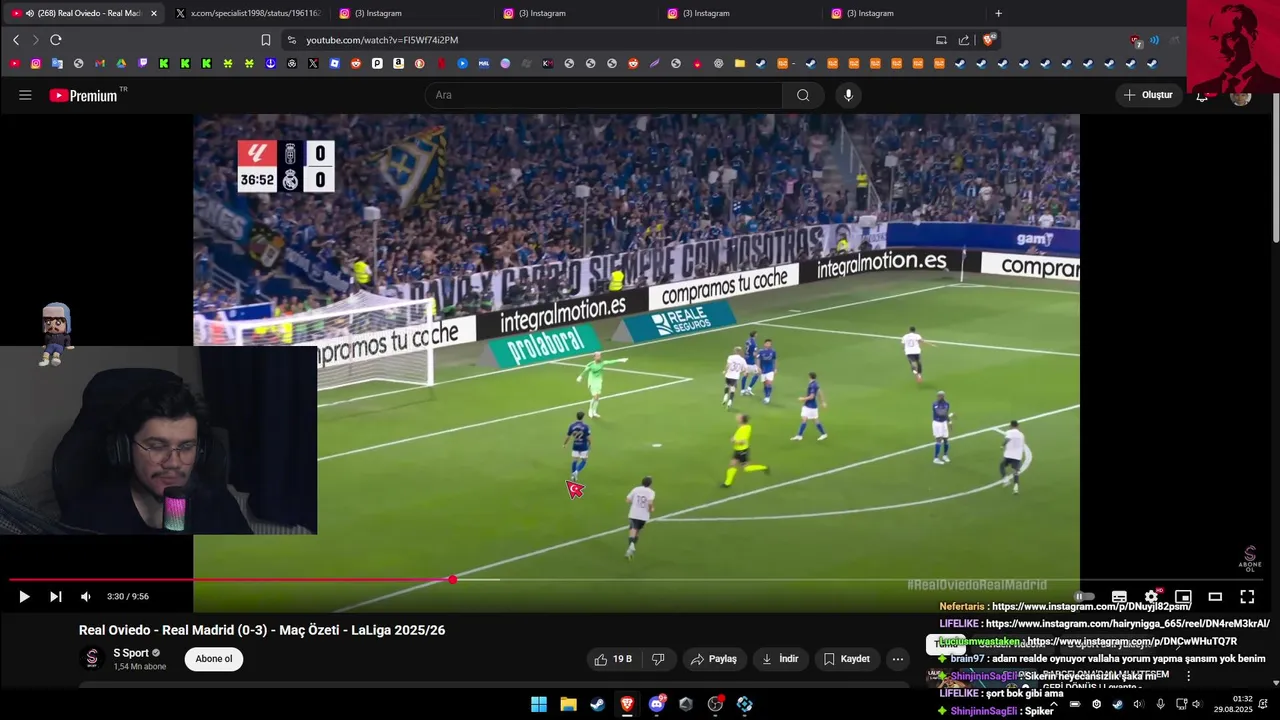Share the video via 'Paylaş'

click(714, 659)
